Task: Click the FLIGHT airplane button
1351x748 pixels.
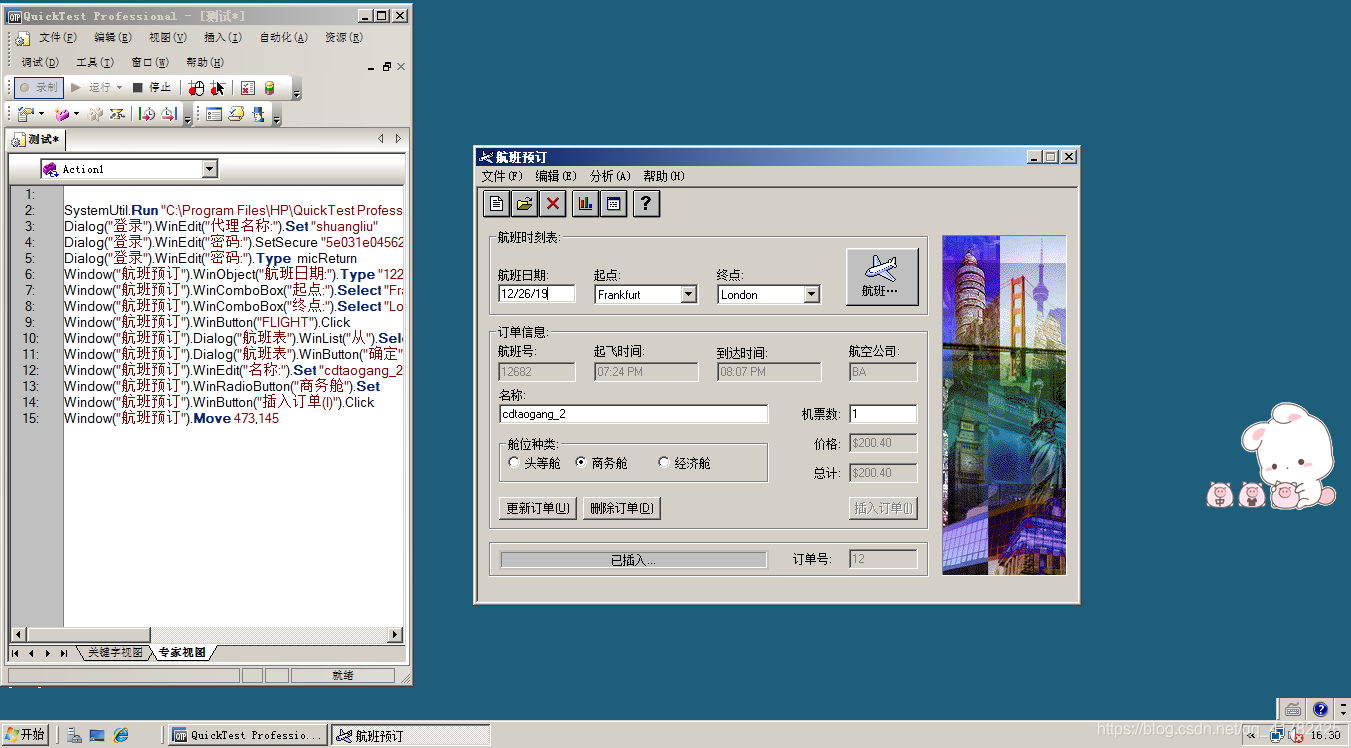Action: click(x=881, y=277)
